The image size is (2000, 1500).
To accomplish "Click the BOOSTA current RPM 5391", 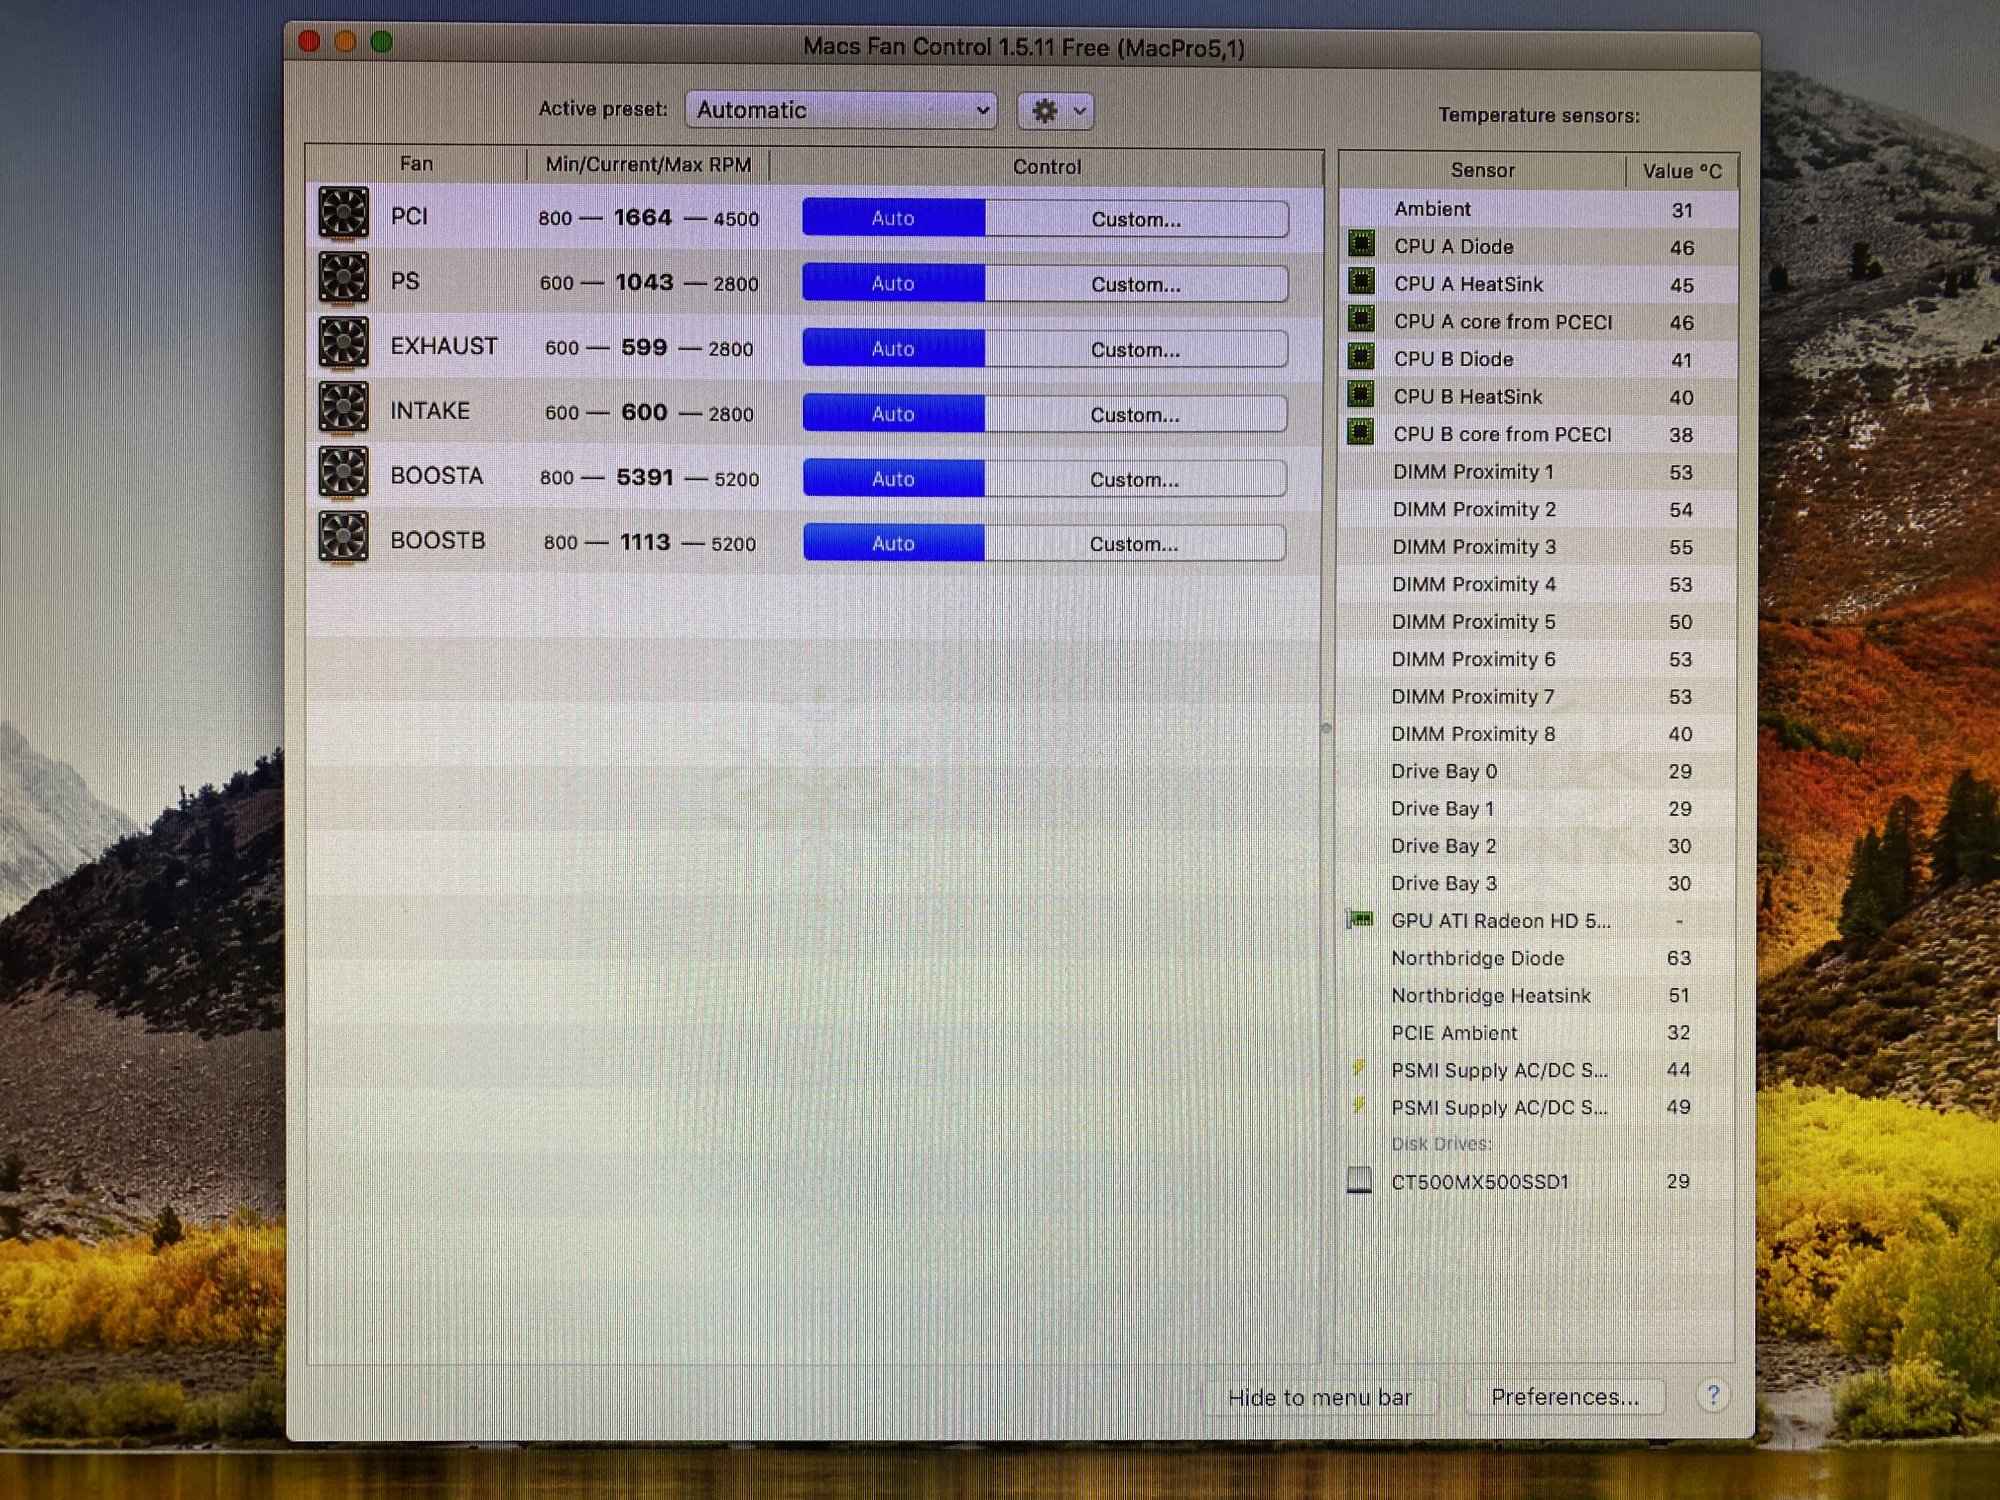I will click(645, 477).
